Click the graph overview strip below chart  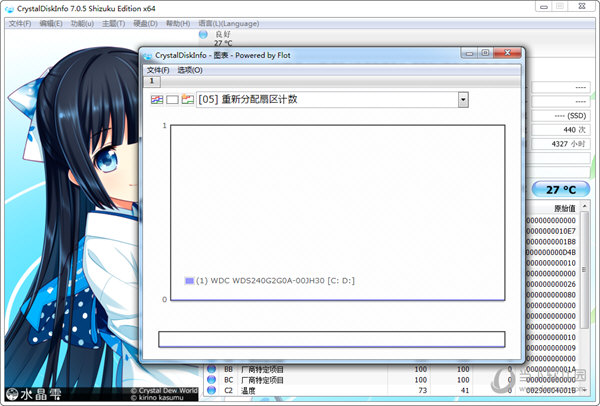332,339
